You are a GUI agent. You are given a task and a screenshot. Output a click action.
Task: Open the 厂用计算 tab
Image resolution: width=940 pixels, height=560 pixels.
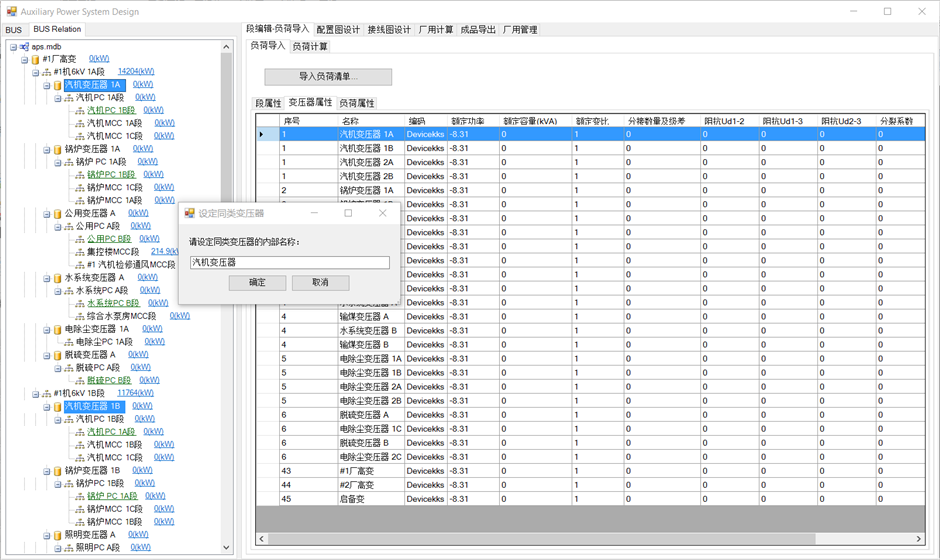click(436, 30)
